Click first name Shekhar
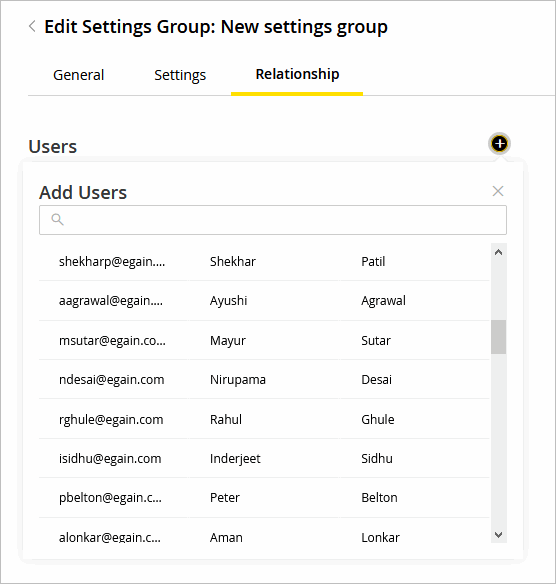The image size is (556, 584). [233, 261]
